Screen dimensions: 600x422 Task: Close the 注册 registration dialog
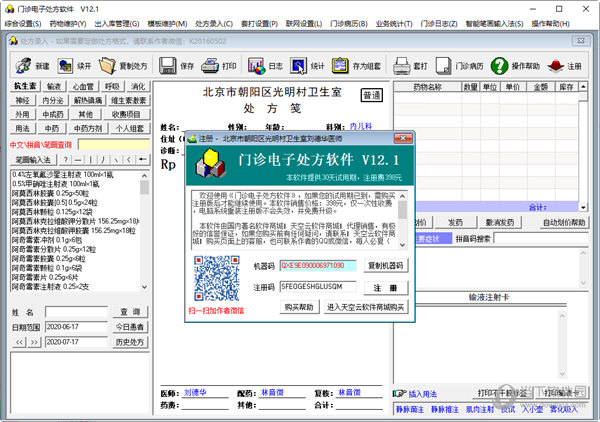(x=403, y=138)
